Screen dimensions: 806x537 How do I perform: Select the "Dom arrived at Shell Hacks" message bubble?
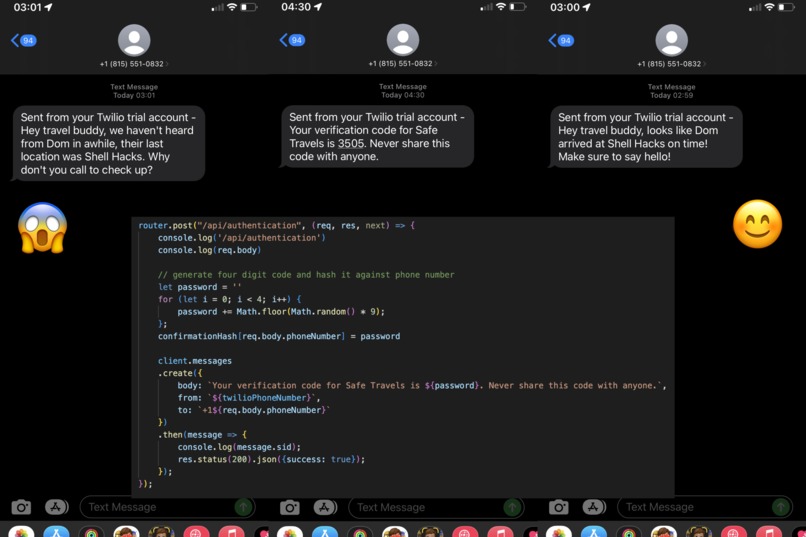point(646,137)
